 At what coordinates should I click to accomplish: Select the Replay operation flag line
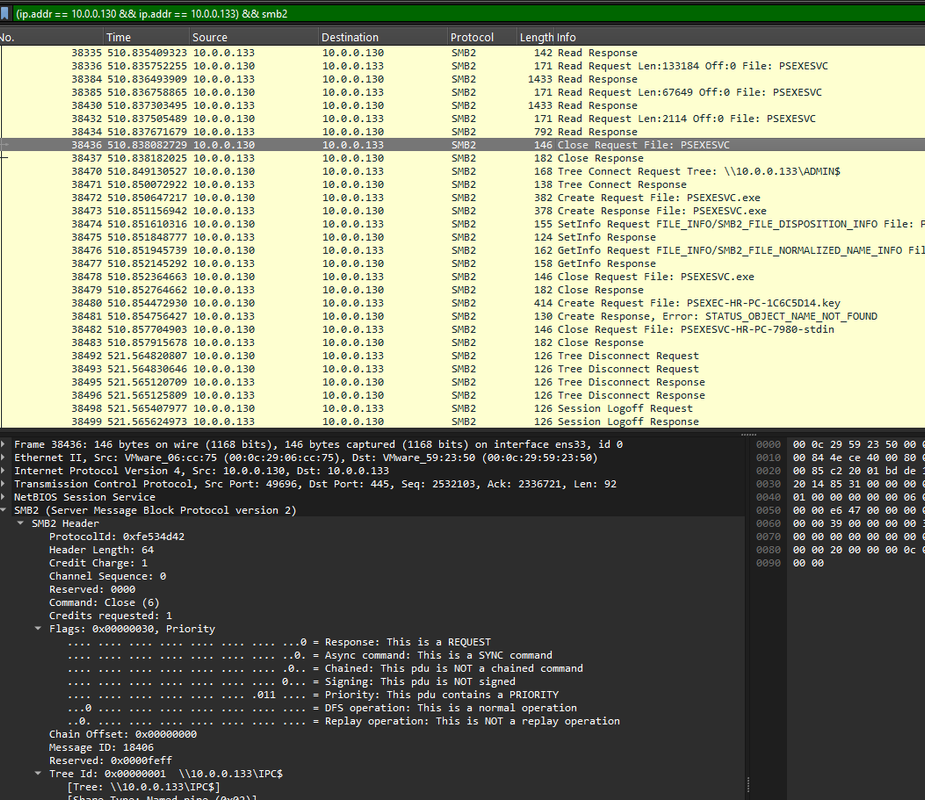pyautogui.click(x=343, y=721)
